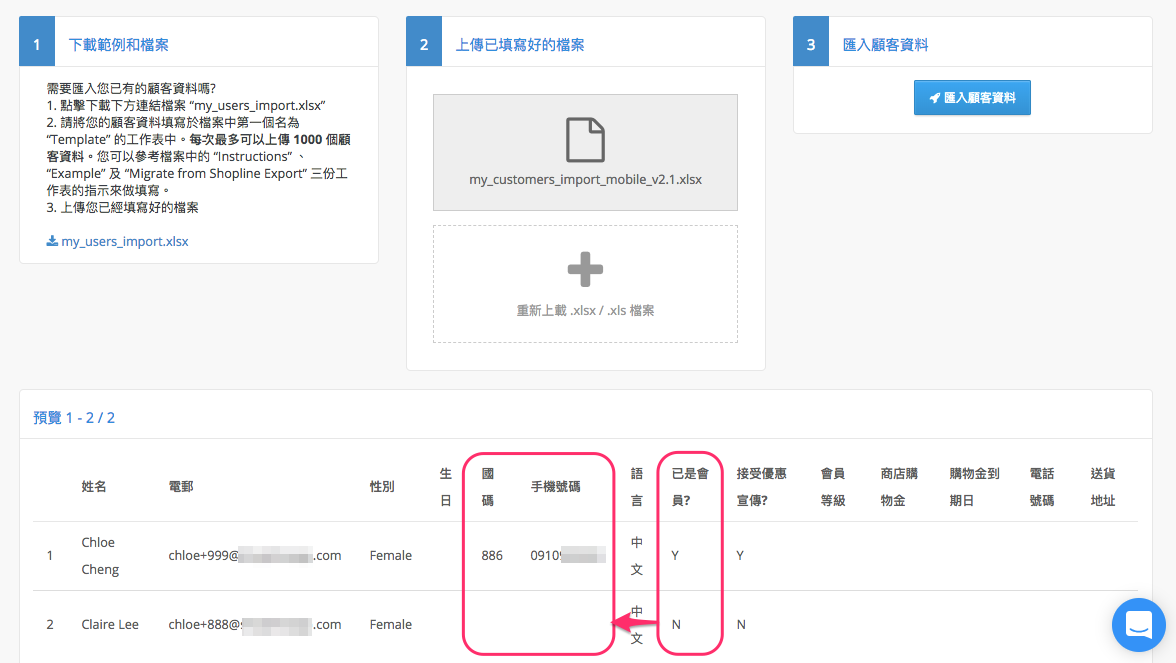1176x663 pixels.
Task: Select the Claire Lee name cell
Action: (x=110, y=624)
